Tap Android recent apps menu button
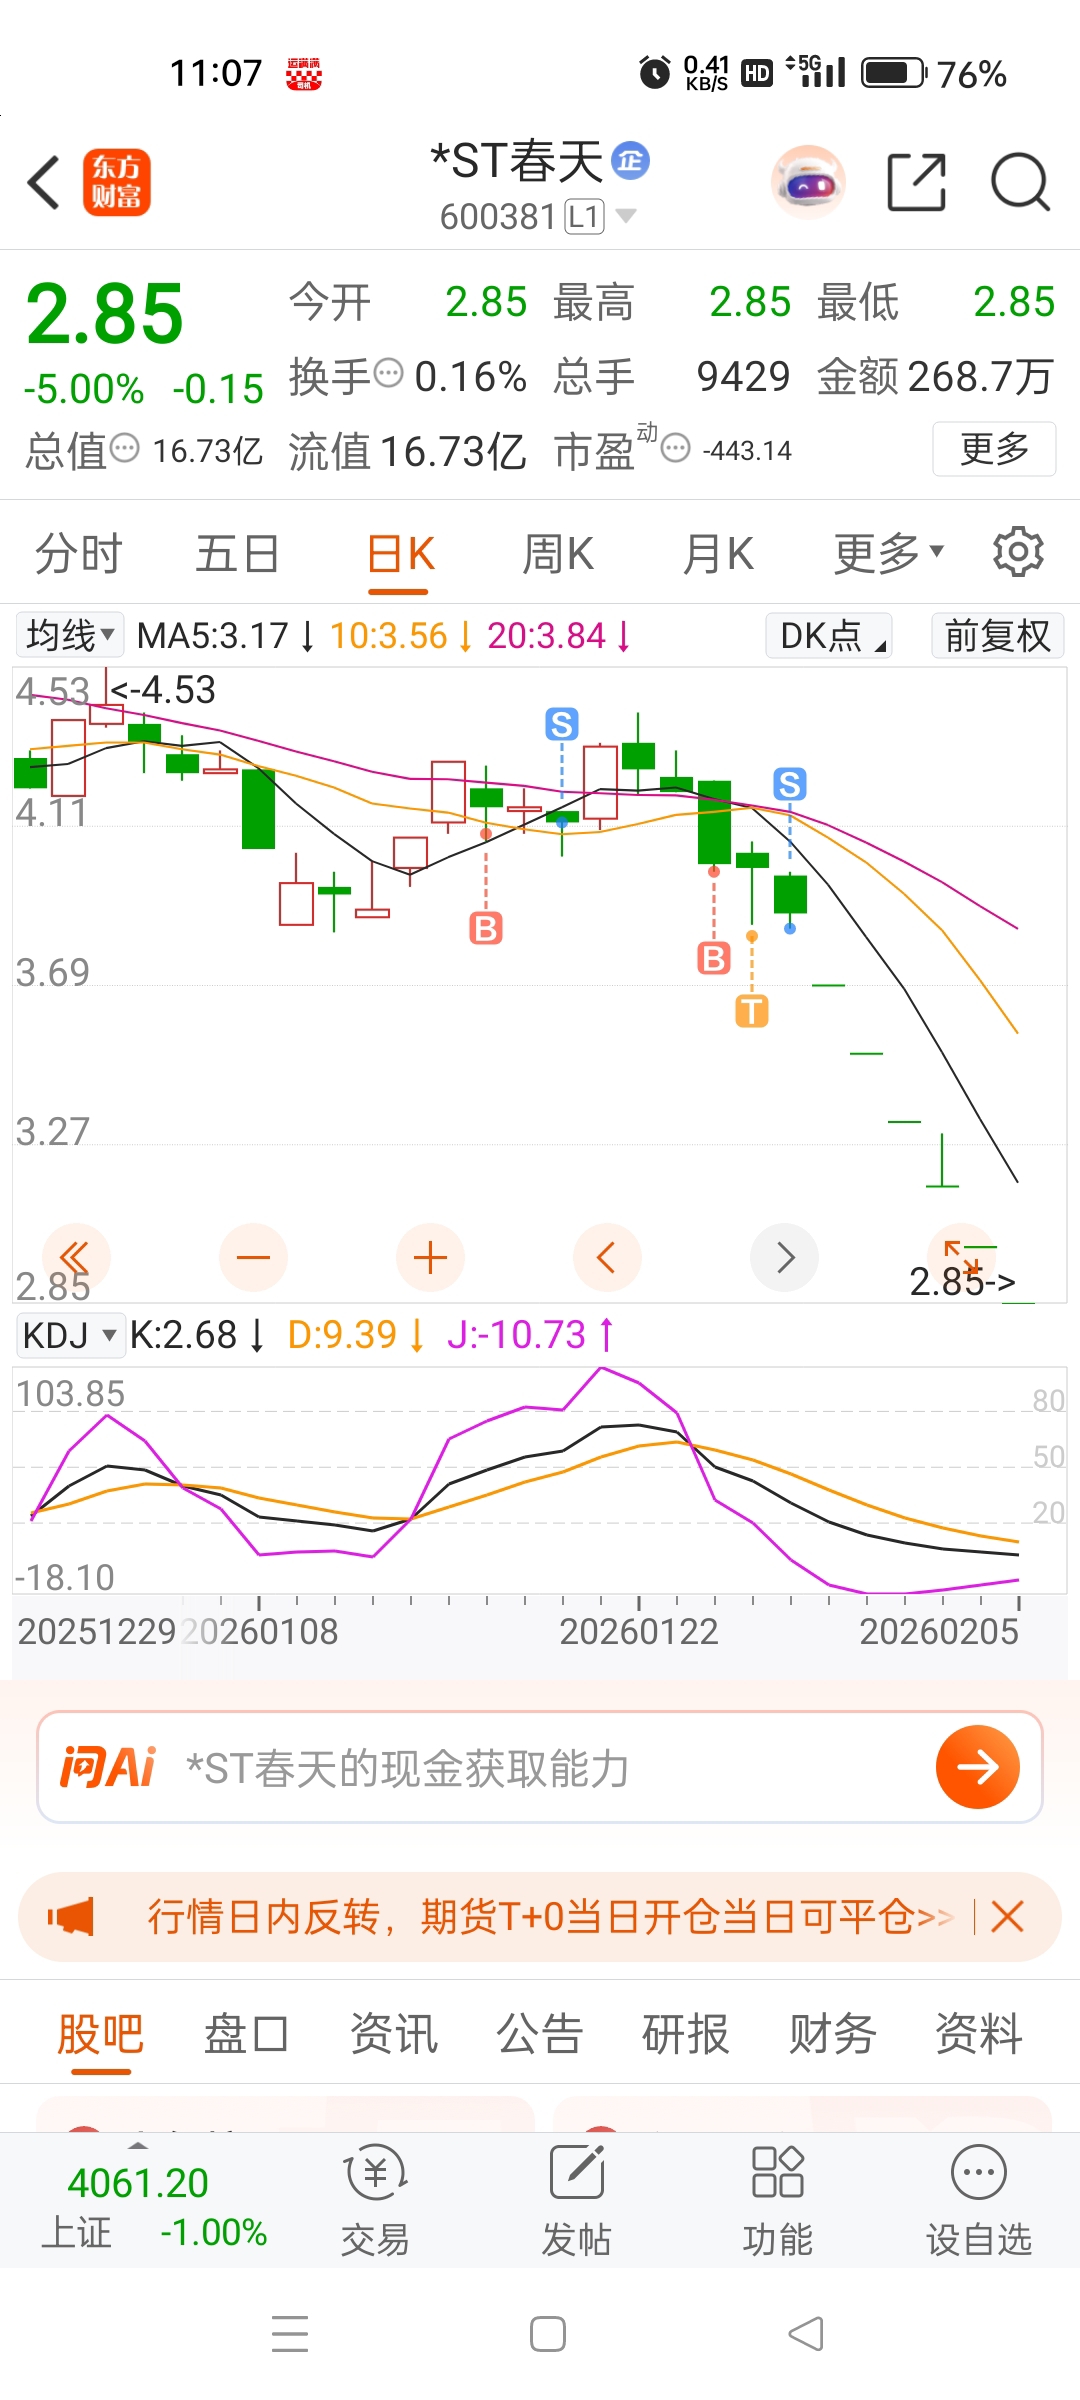Viewport: 1080px width, 2400px height. click(x=290, y=2334)
